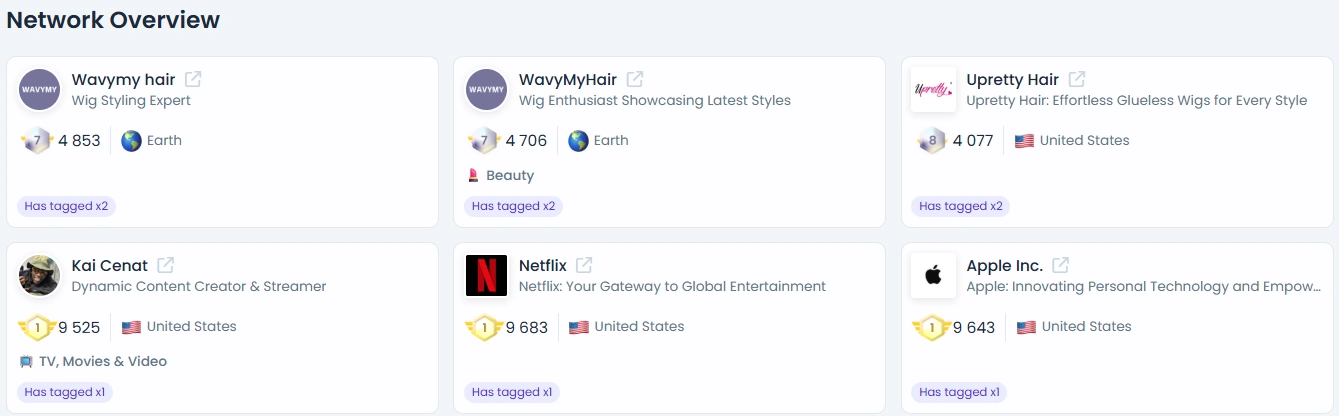
Task: Click the 9 683 rank value
Action: pos(527,327)
